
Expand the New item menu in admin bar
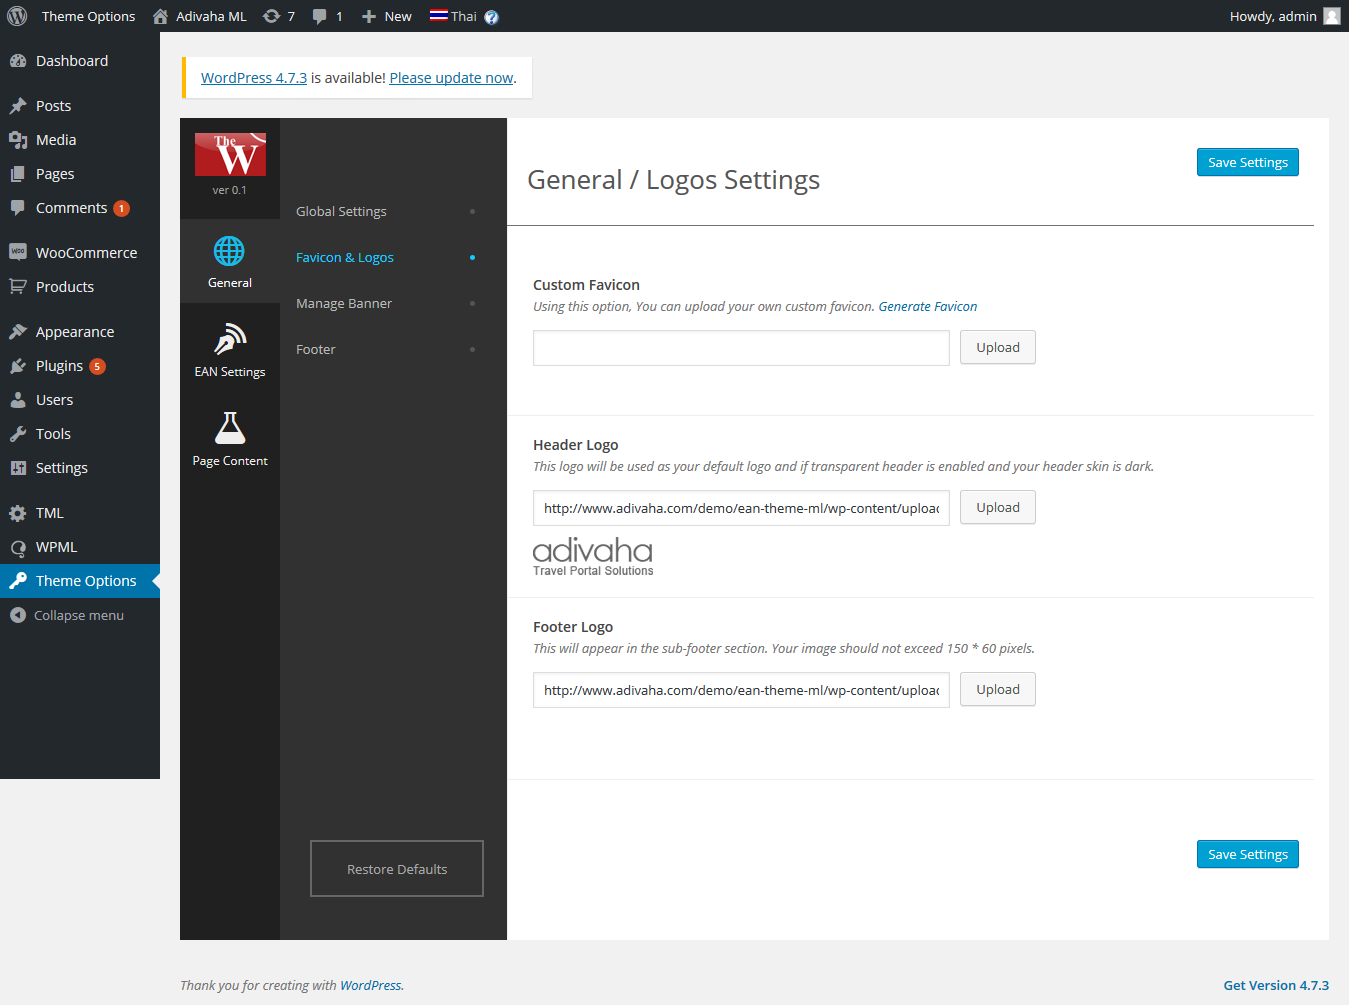point(385,15)
